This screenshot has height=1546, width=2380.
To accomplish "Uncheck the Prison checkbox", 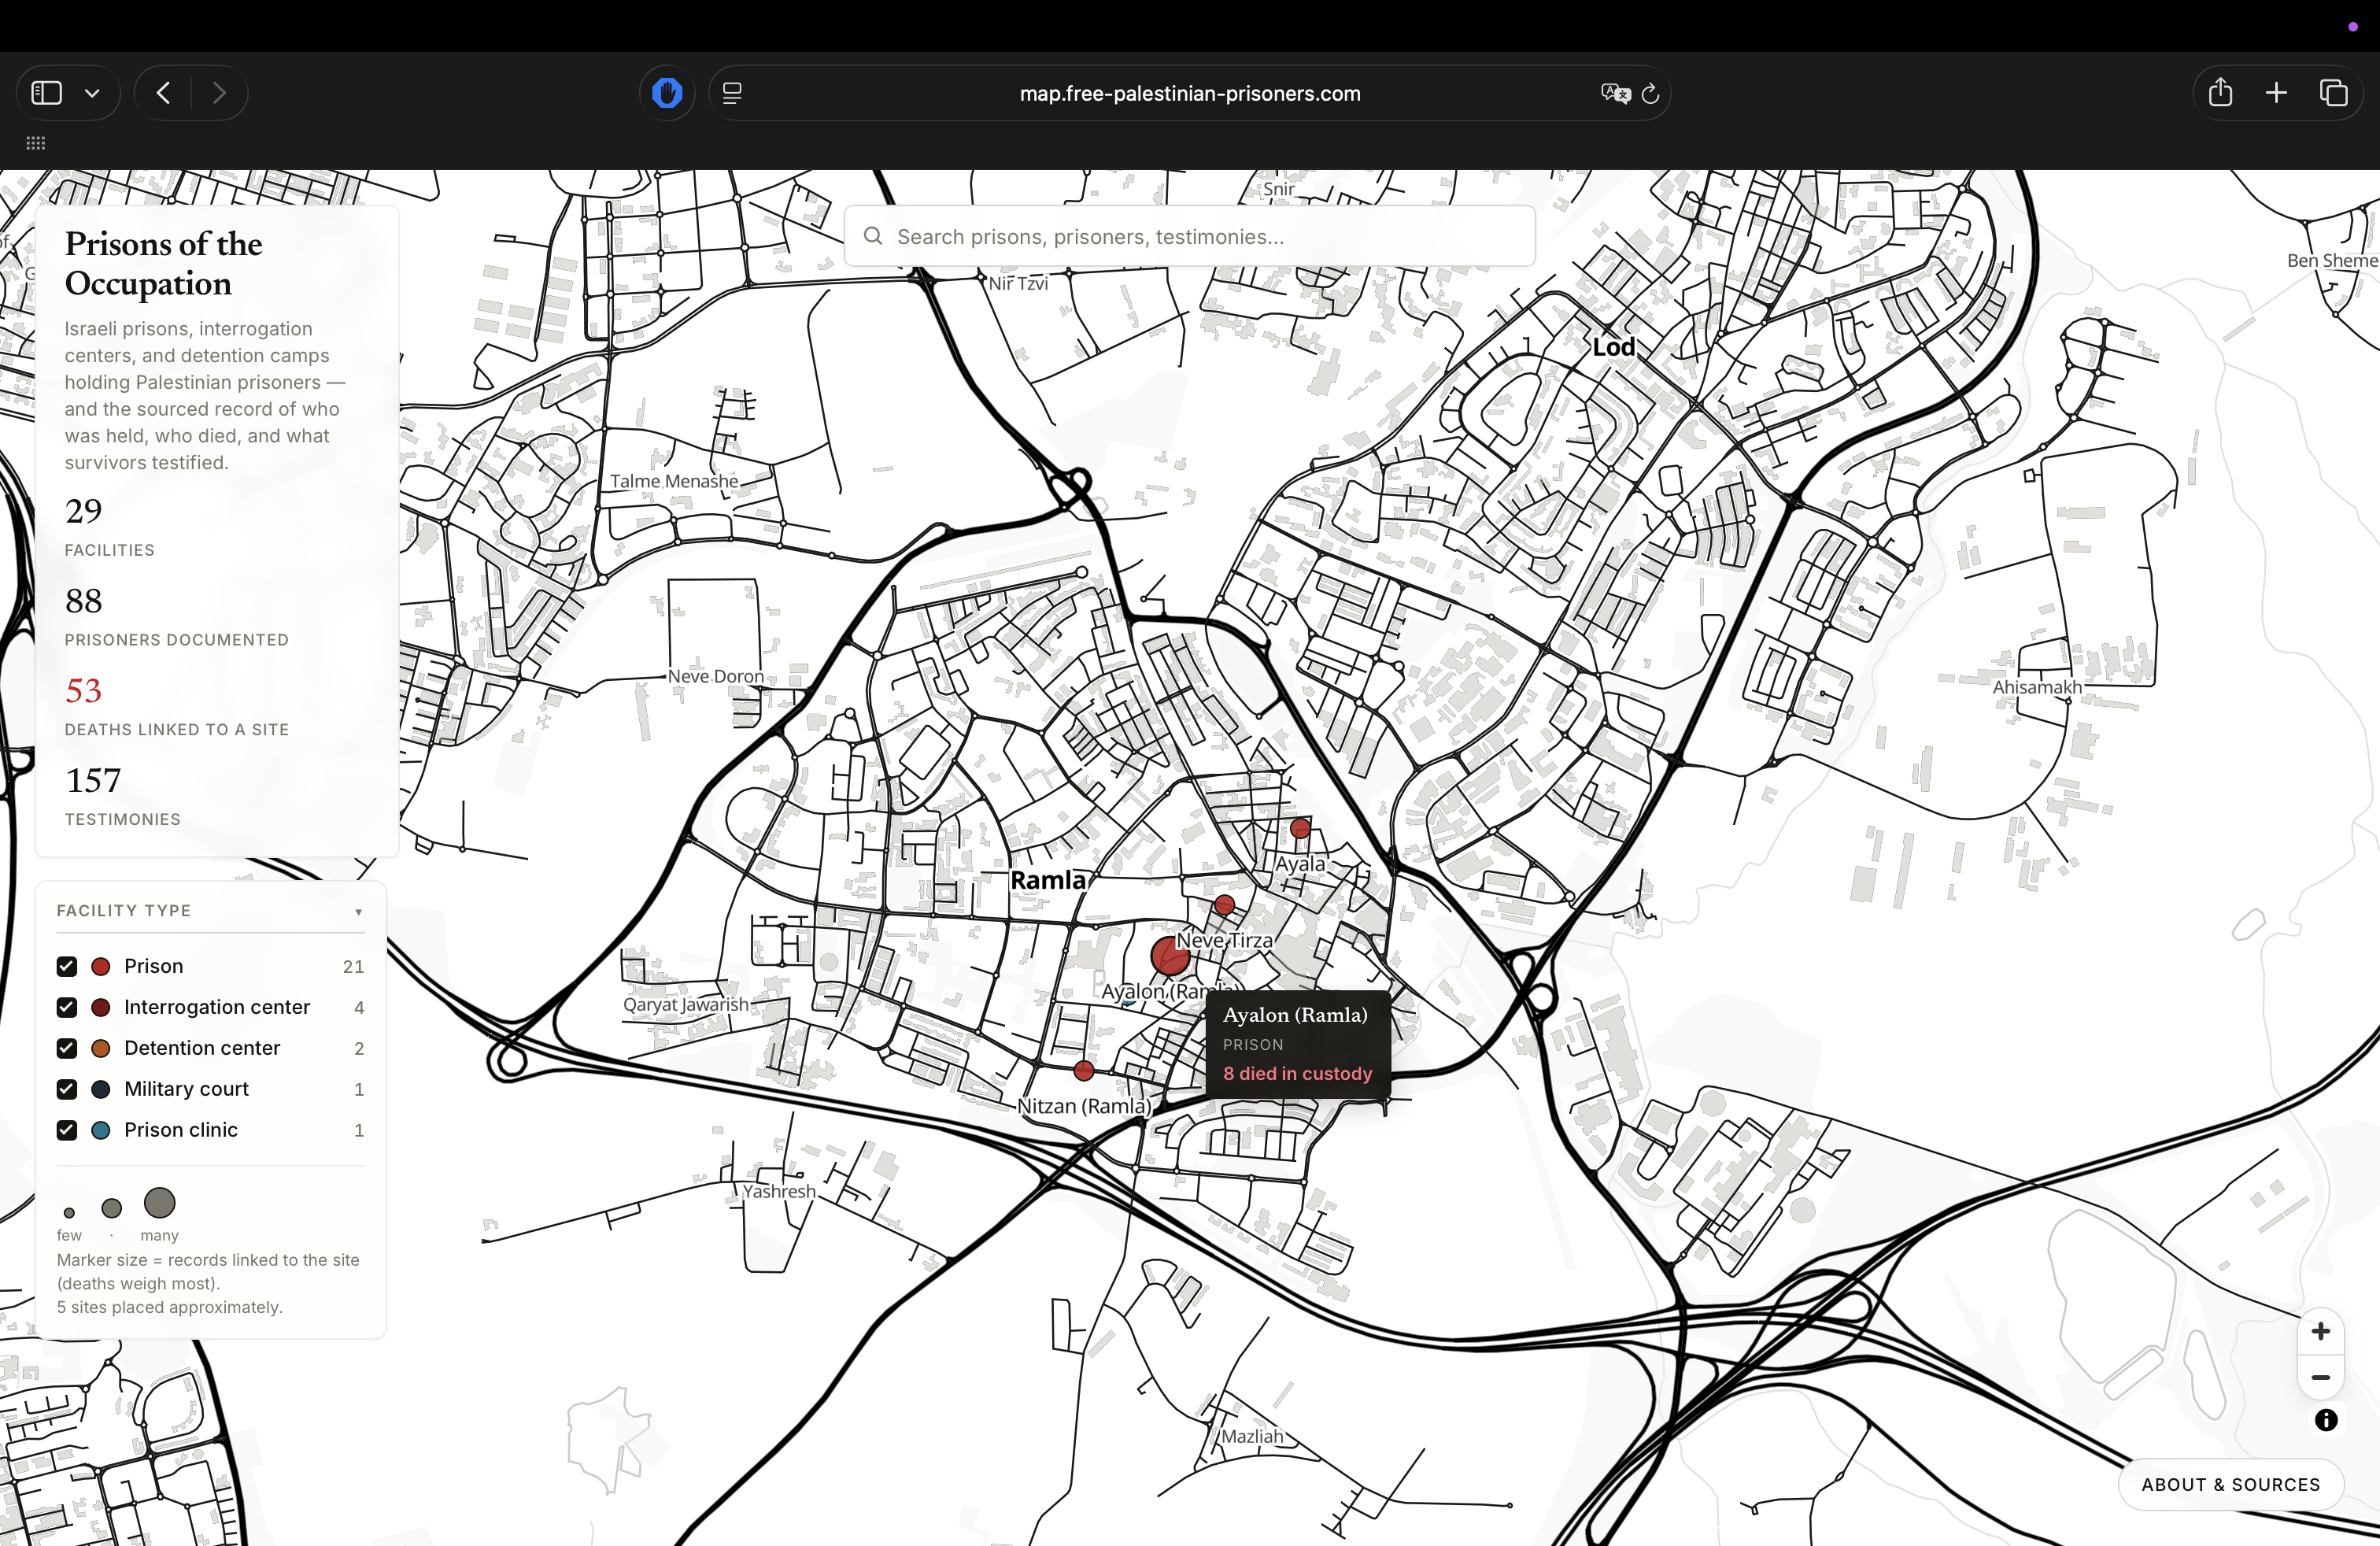I will point(67,966).
